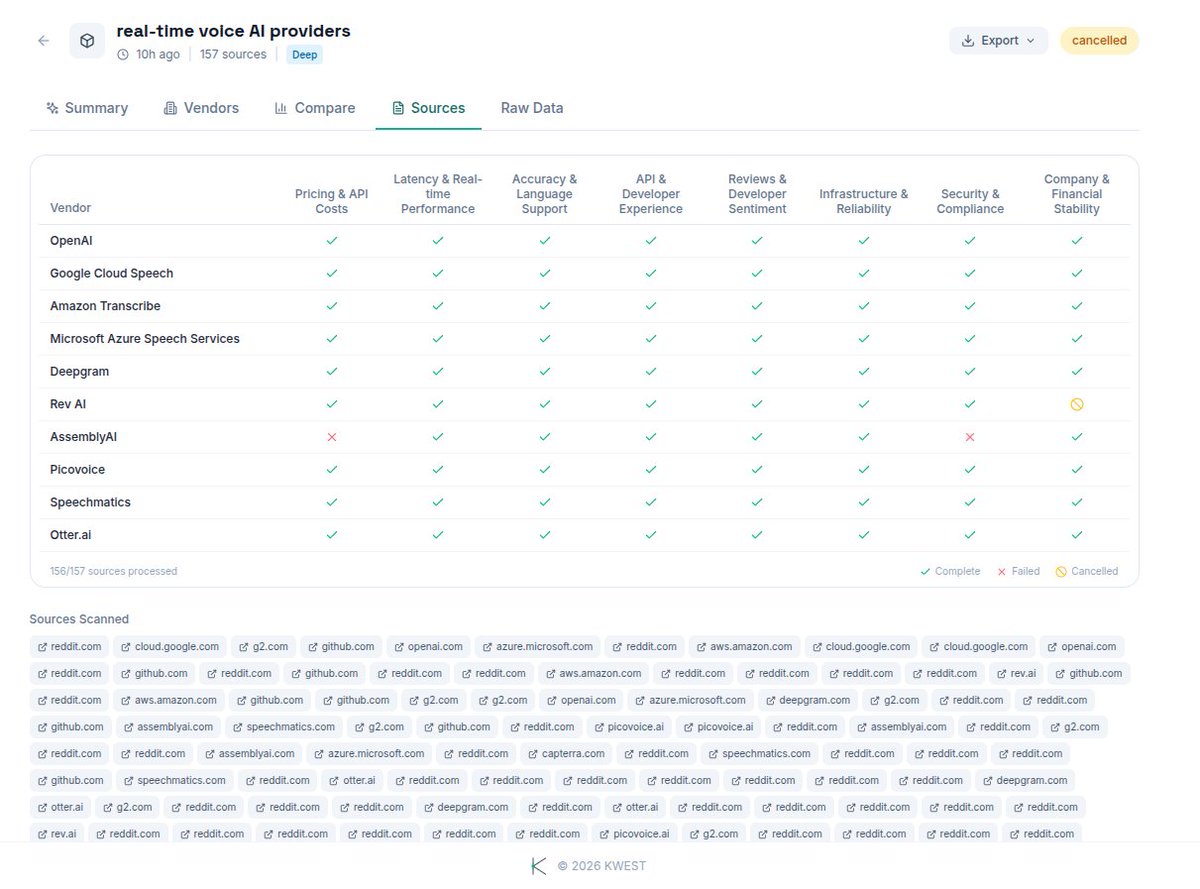Click the Sources Scanned heading
This screenshot has height=889, width=1200.
(x=79, y=619)
